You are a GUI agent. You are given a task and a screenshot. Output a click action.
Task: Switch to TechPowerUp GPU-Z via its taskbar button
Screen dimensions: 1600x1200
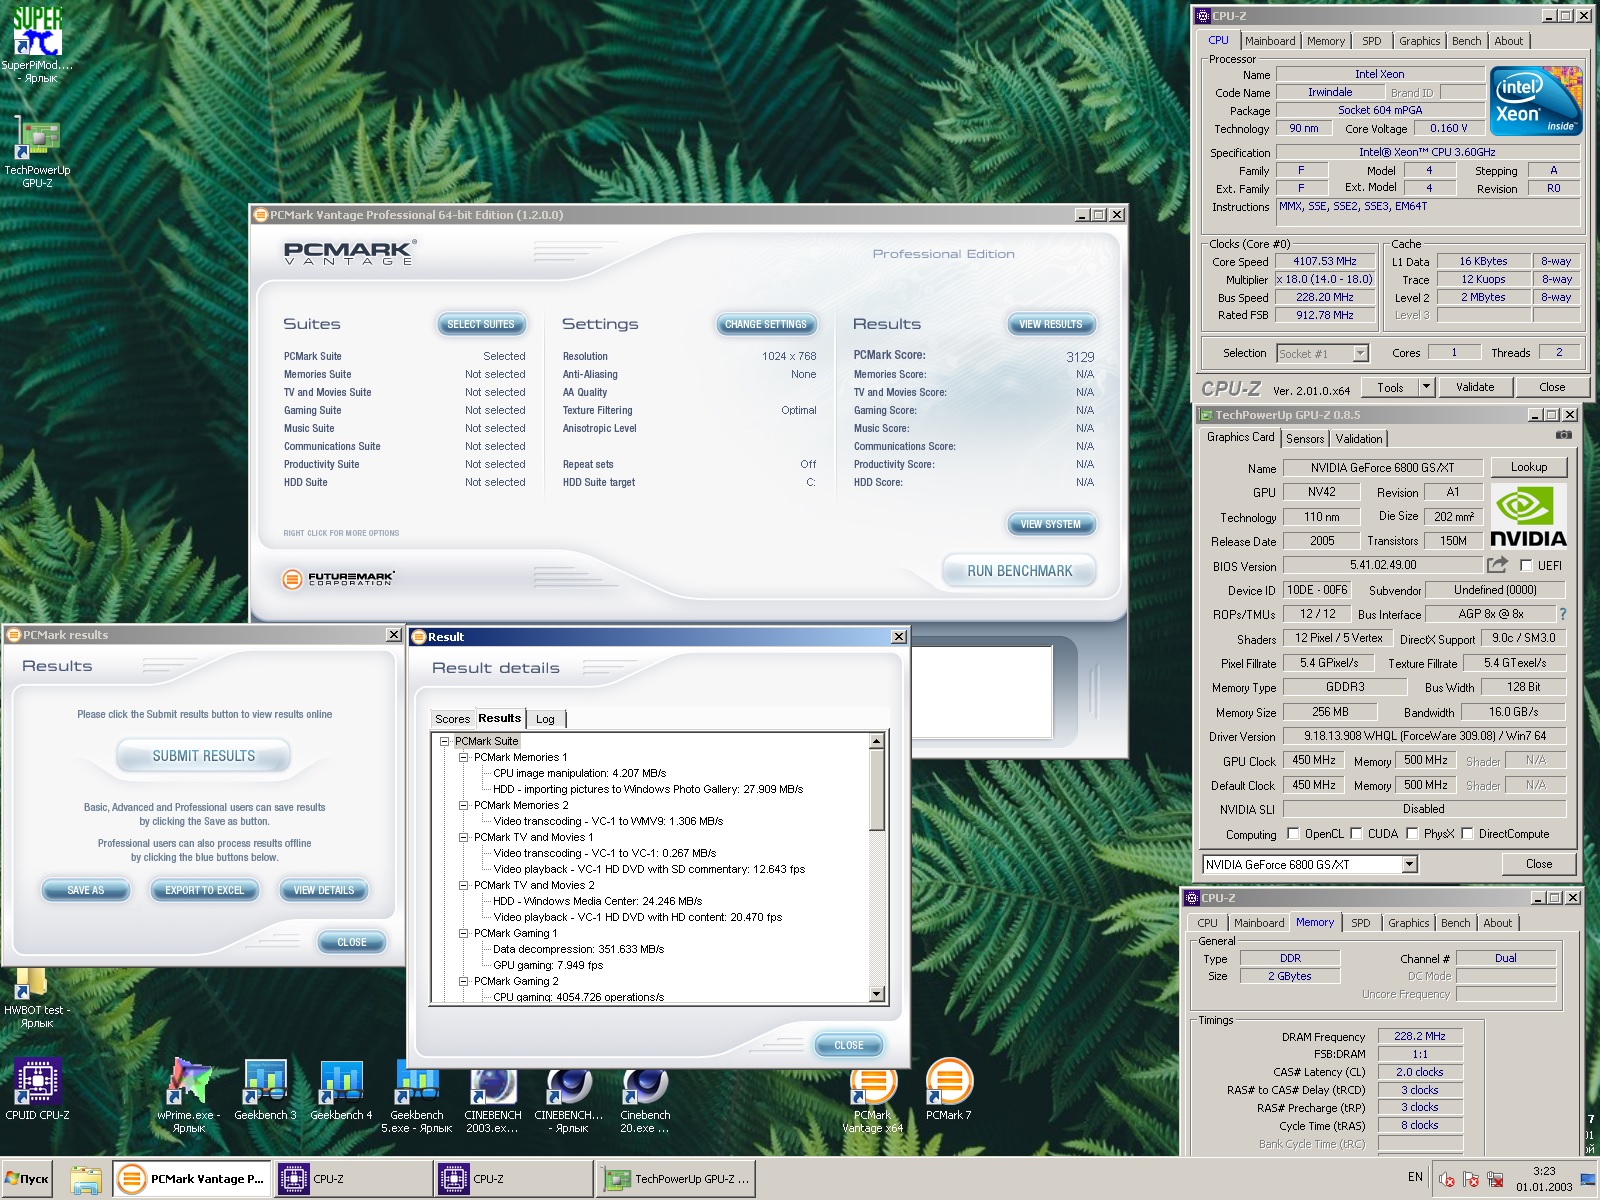point(677,1179)
